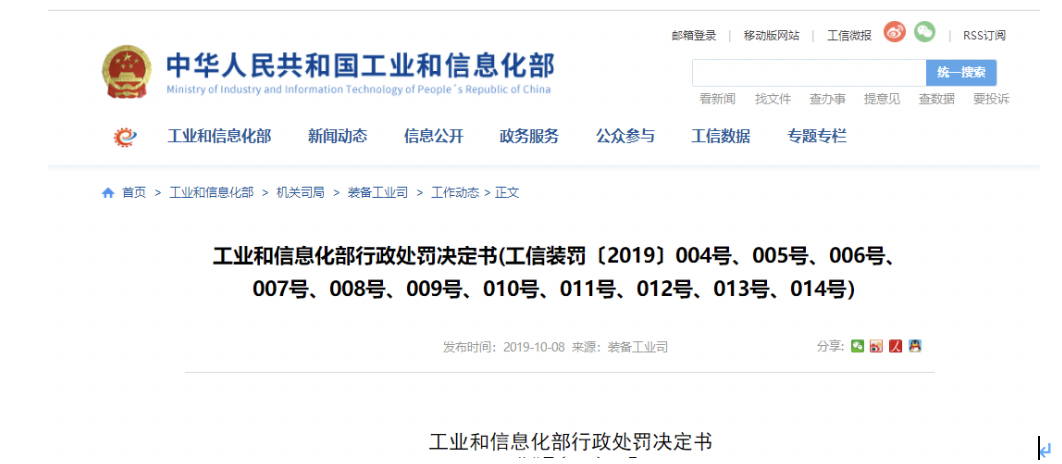This screenshot has width=1062, height=464.
Task: Go to 装备工业司 breadcrumb link
Action: [378, 193]
